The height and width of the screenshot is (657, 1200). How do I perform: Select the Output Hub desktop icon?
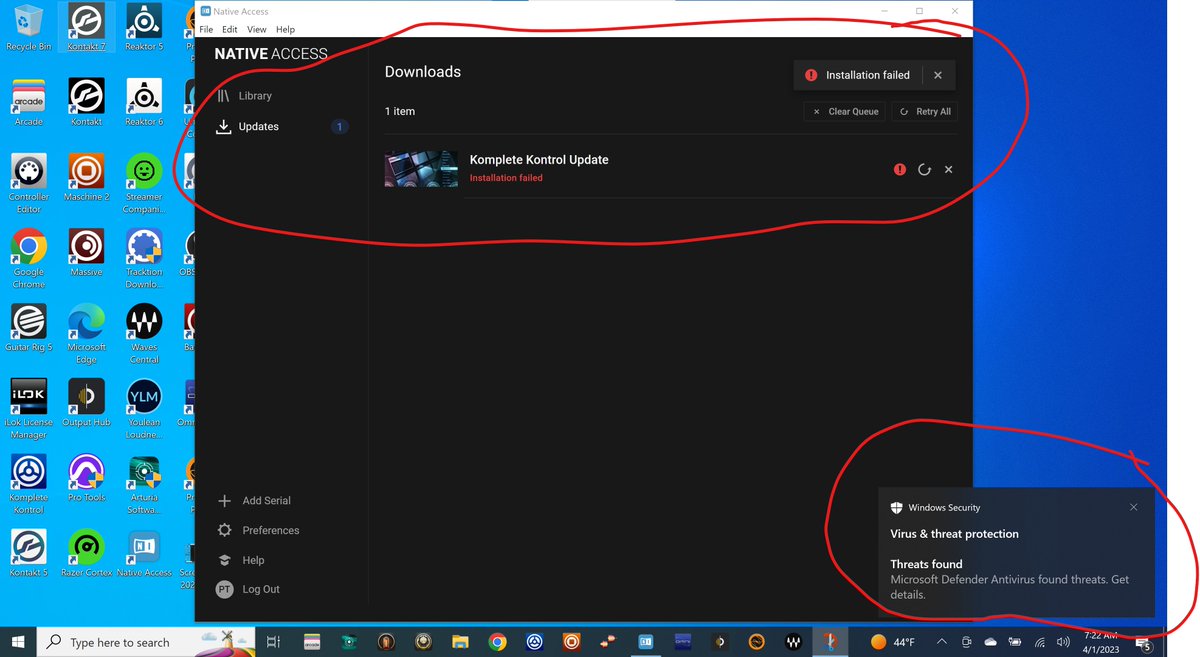pos(86,403)
